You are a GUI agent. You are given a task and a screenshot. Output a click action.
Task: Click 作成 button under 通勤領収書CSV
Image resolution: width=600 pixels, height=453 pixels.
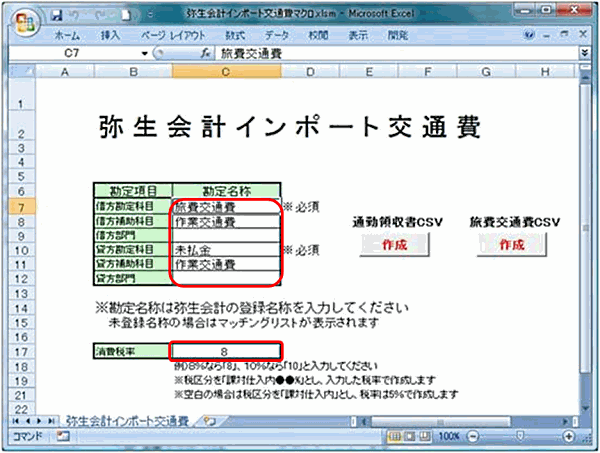pyautogui.click(x=395, y=245)
